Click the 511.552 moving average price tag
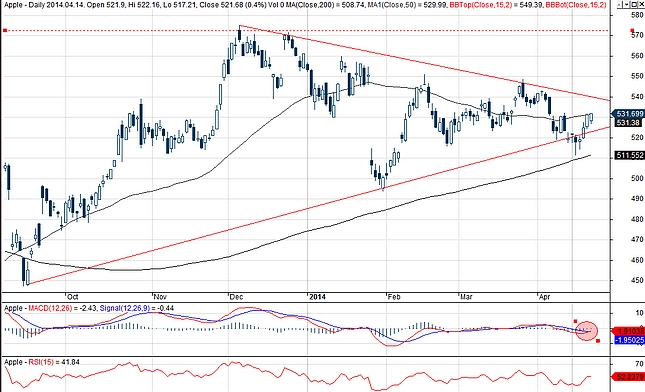Viewport: 645px width, 392px height. [629, 155]
